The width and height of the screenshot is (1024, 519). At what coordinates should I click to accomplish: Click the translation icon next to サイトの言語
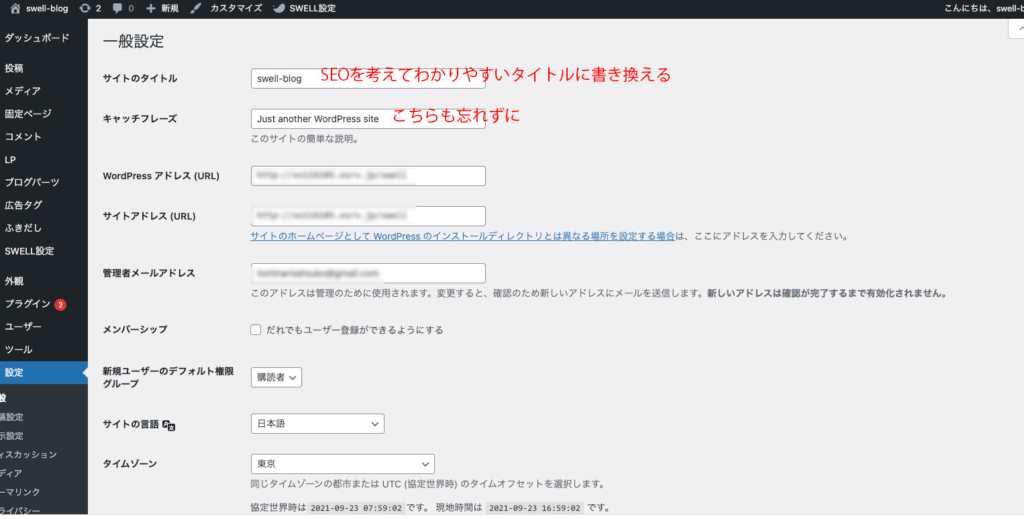(x=169, y=425)
